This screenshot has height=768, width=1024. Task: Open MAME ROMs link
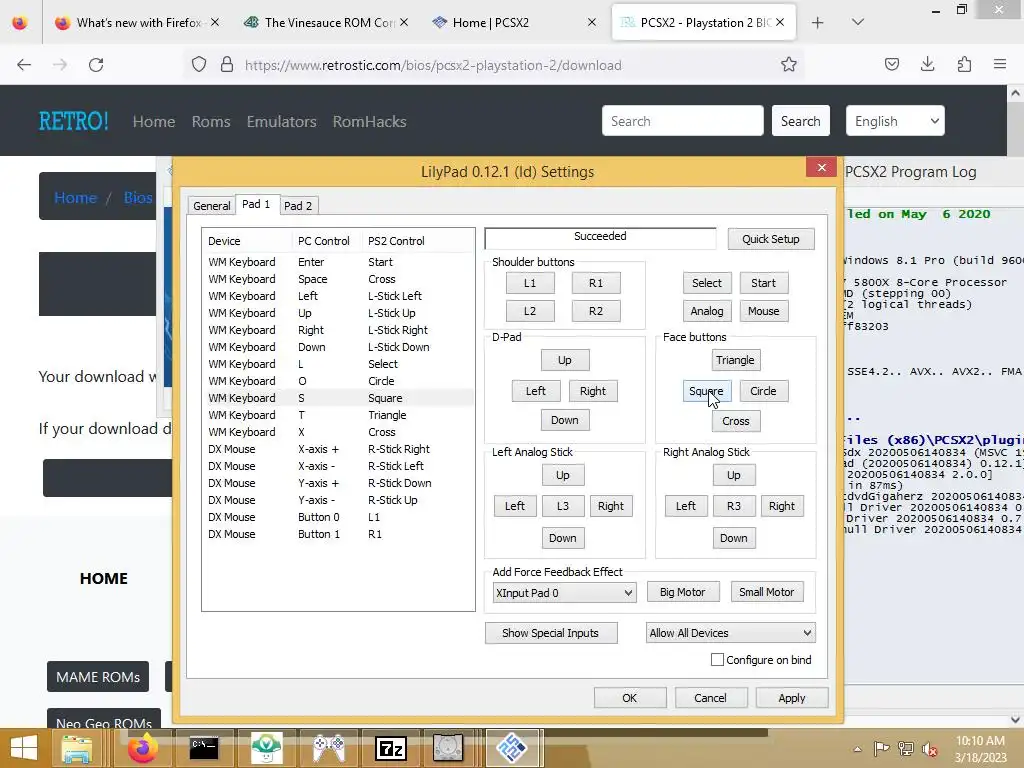click(98, 677)
